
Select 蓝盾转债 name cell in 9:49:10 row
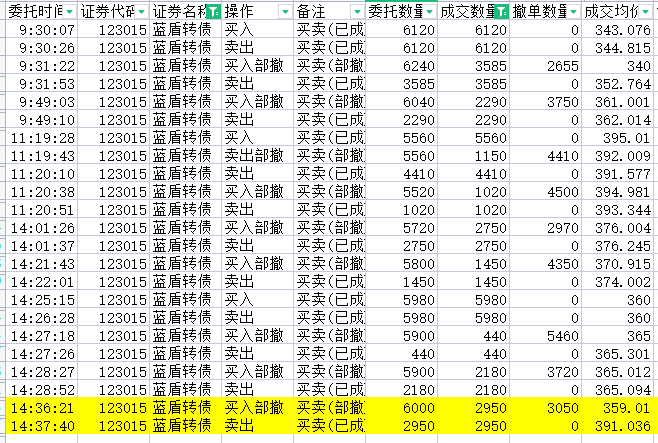pos(185,120)
